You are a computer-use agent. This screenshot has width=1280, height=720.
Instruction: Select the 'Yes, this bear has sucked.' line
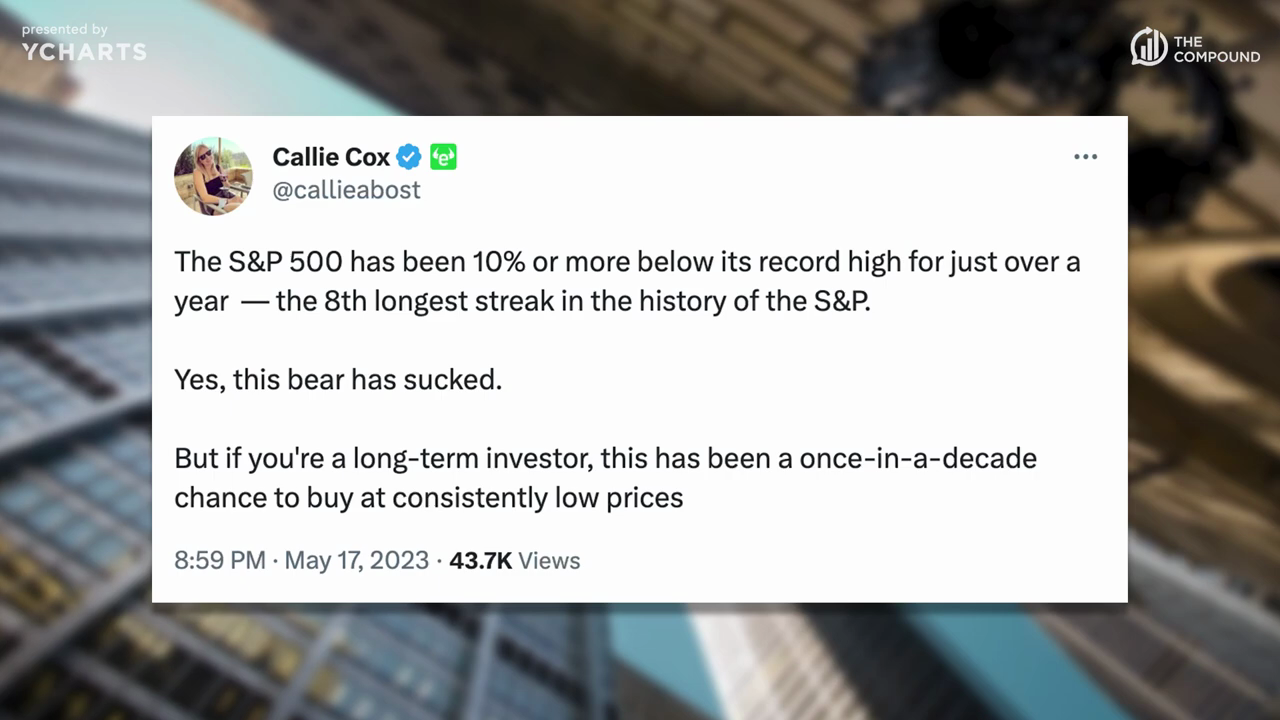[338, 380]
